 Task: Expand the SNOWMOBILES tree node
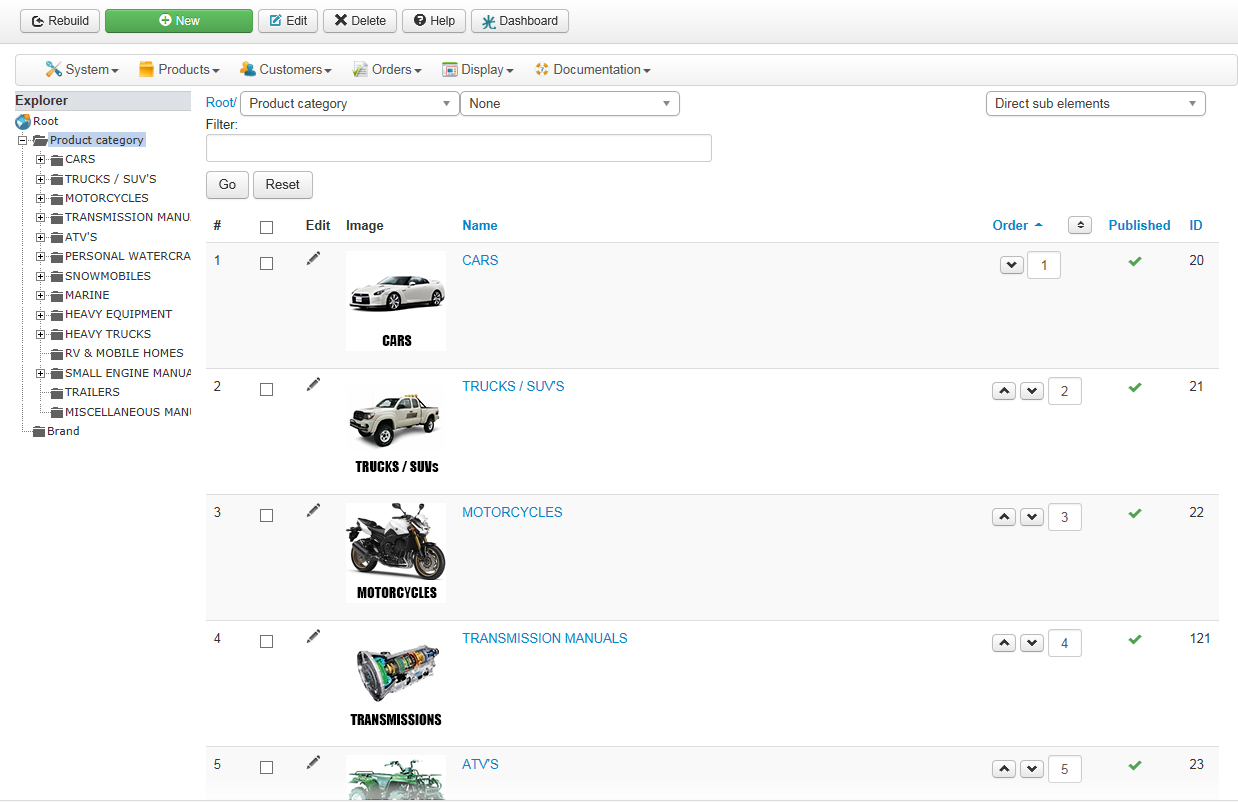[41, 276]
